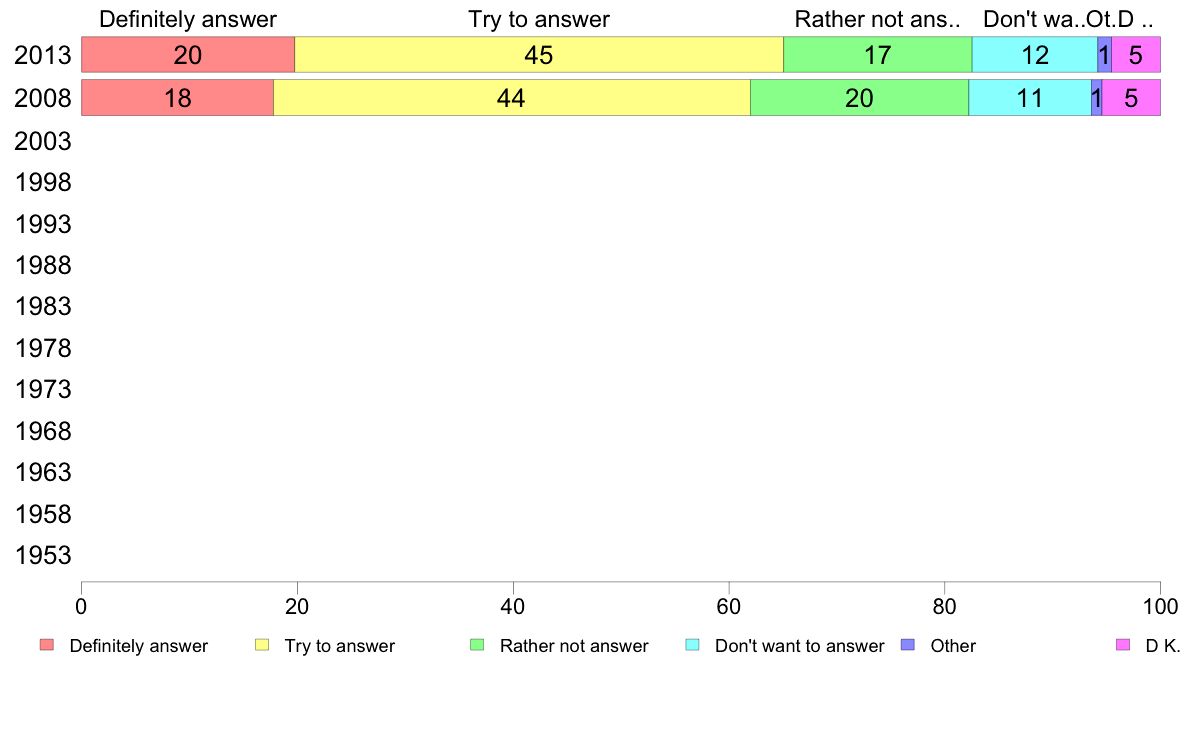Click the red Definitely answer legend swatch

coord(47,645)
